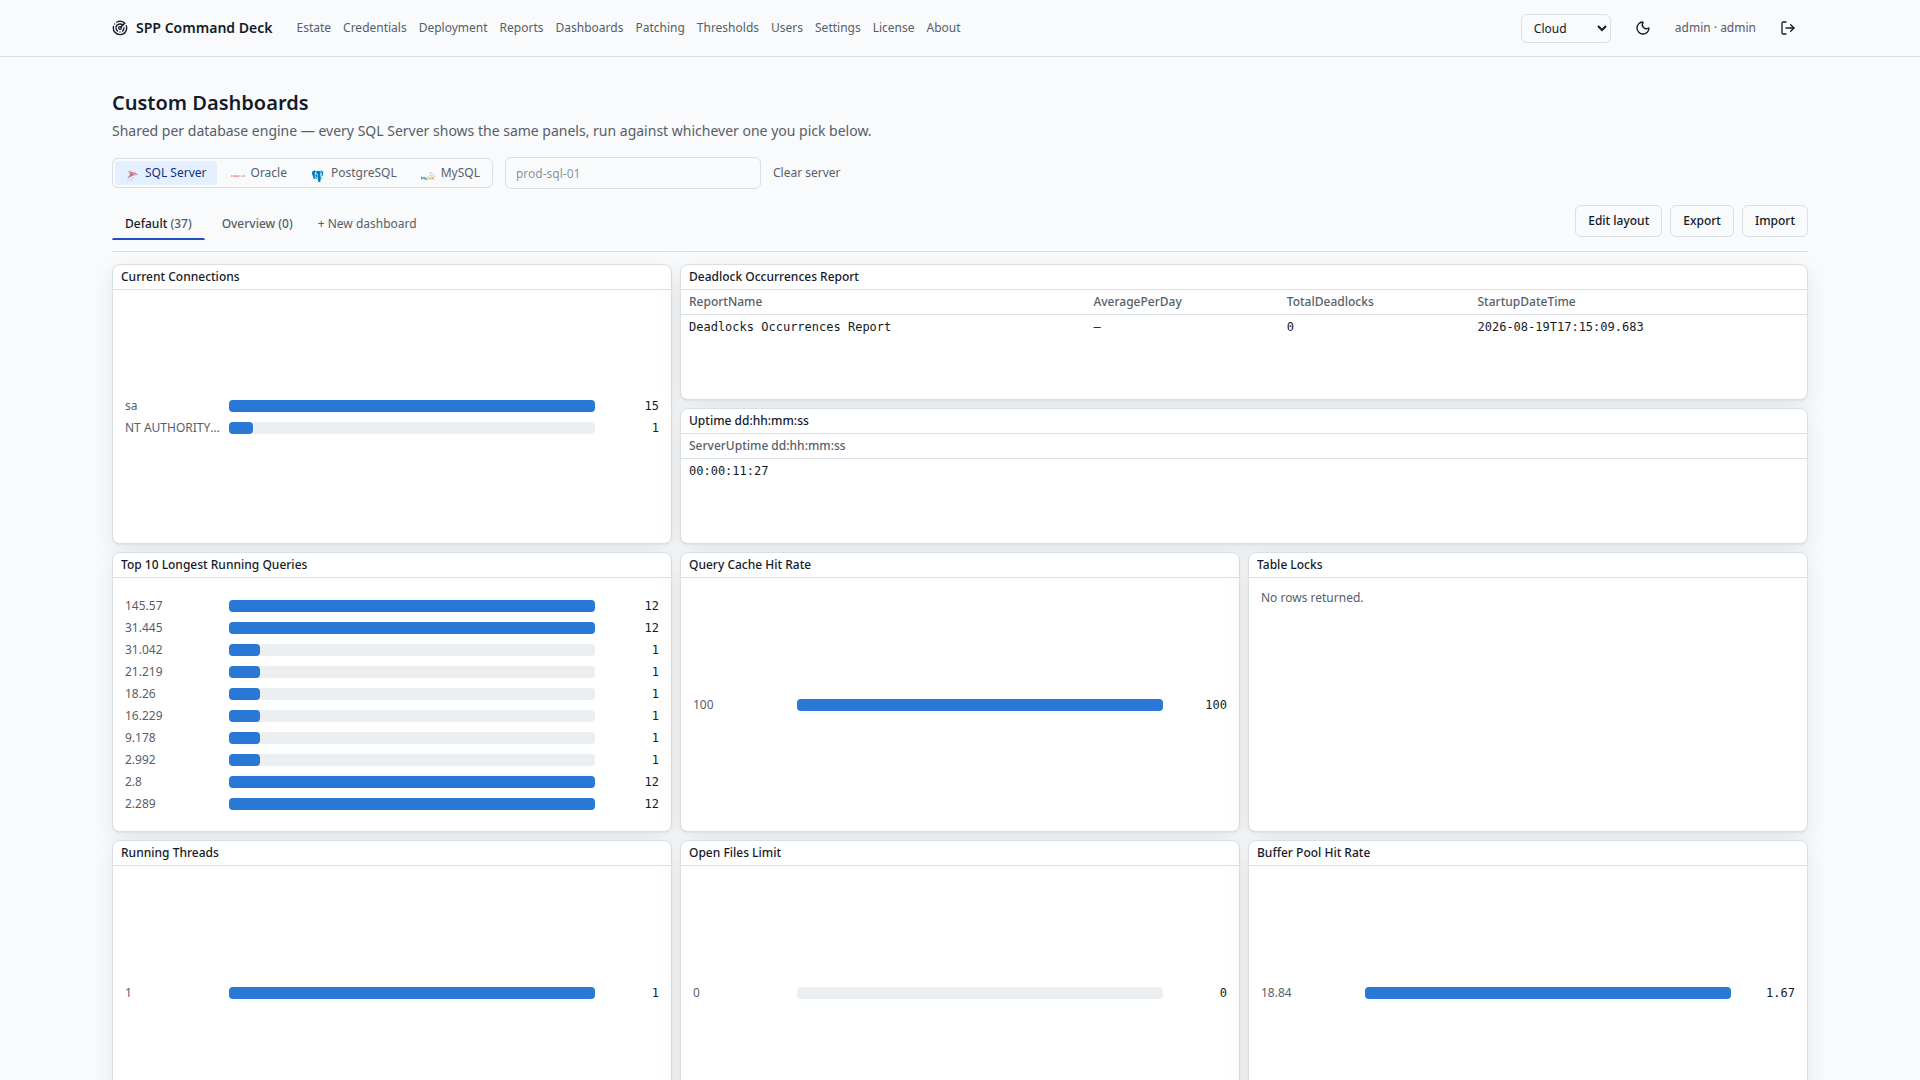The width and height of the screenshot is (1920, 1080).
Task: Select MySQL engine tab
Action: [x=450, y=173]
